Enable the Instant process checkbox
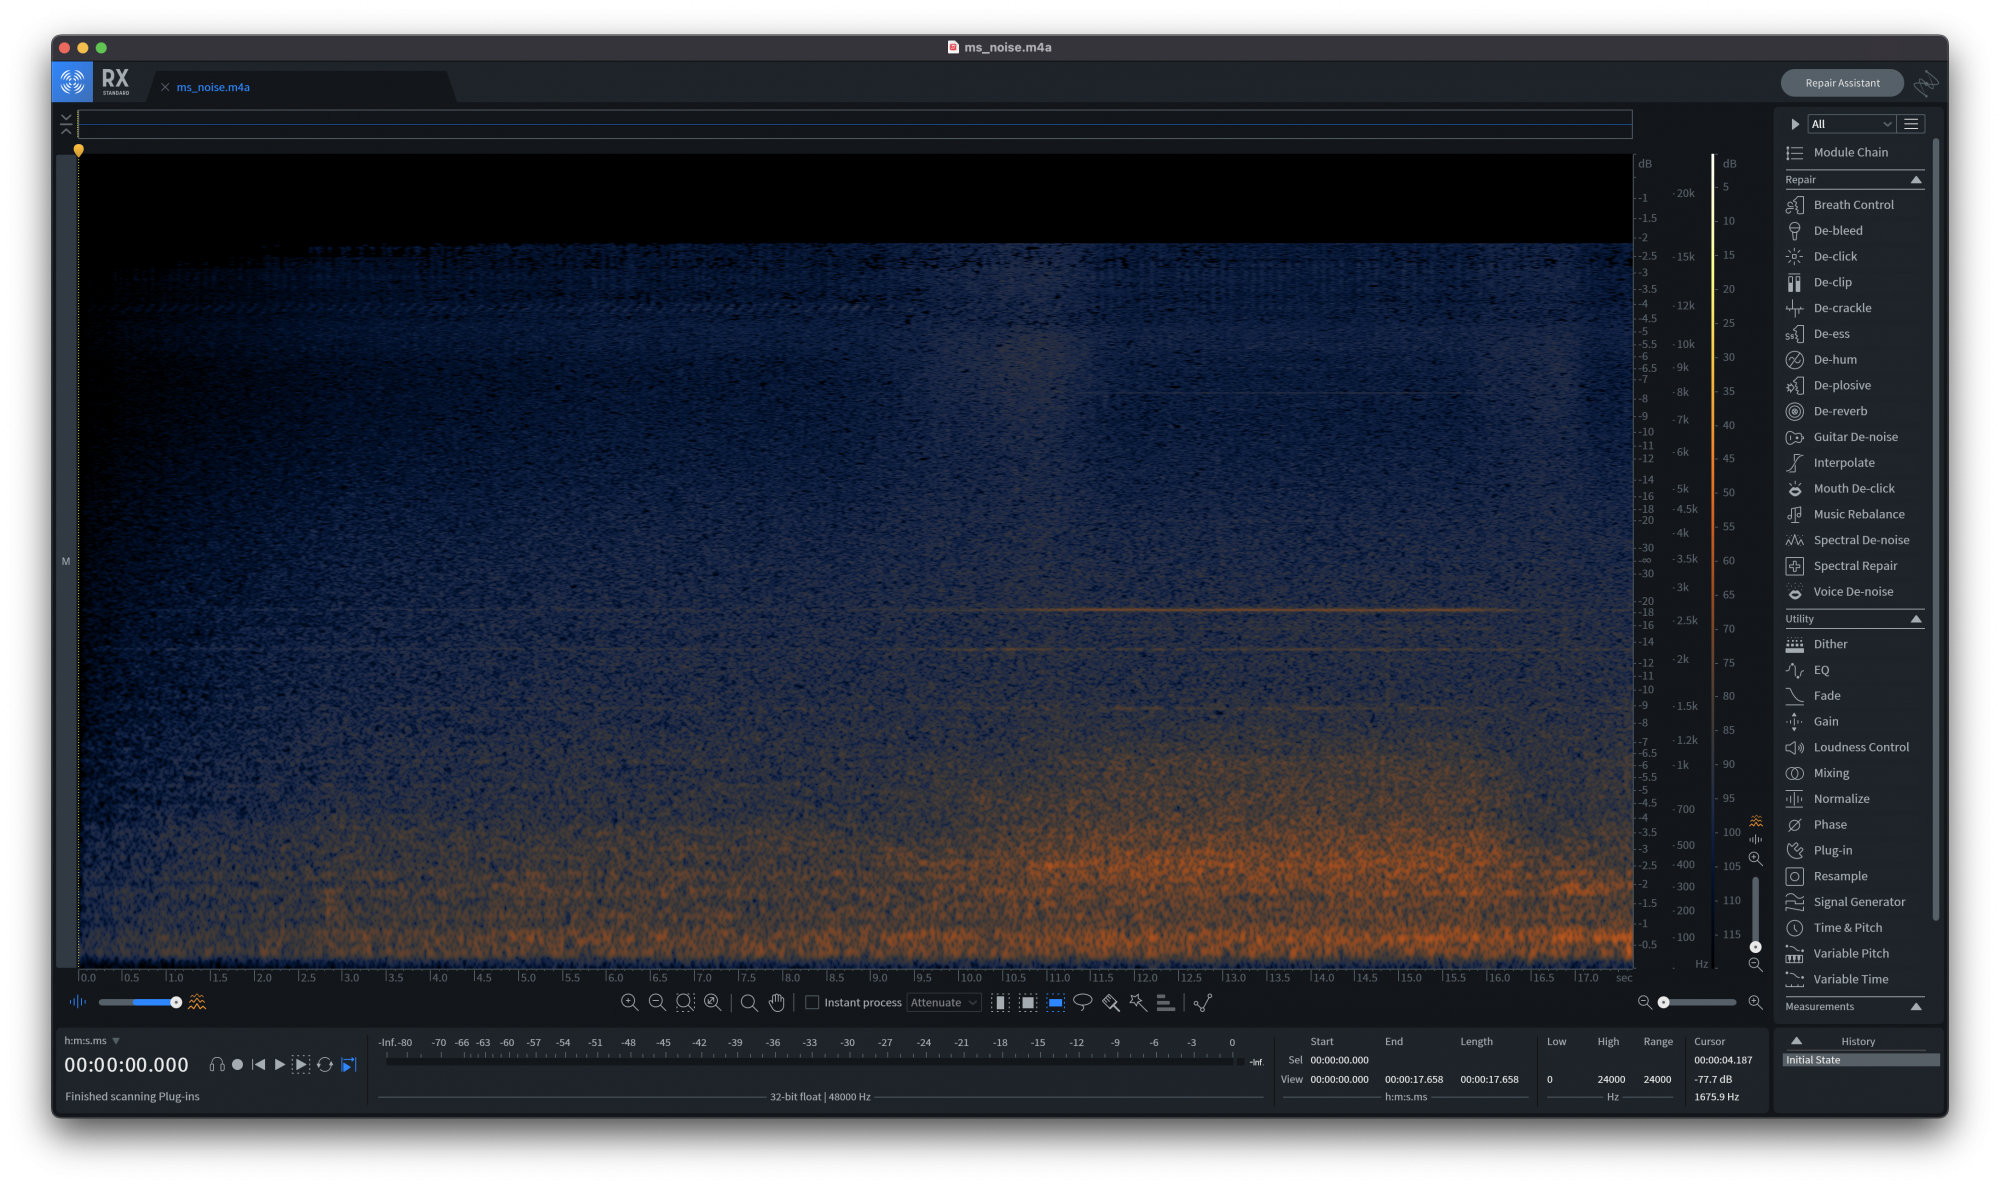This screenshot has width=2000, height=1186. [x=812, y=1002]
